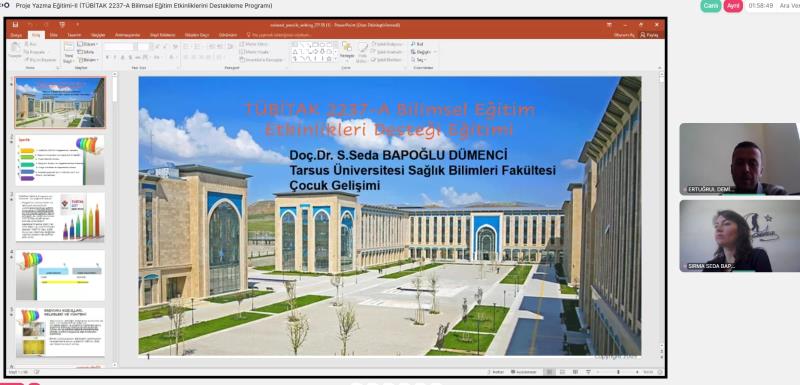Click the green Canlı status button
800x385 pixels.
[711, 6]
